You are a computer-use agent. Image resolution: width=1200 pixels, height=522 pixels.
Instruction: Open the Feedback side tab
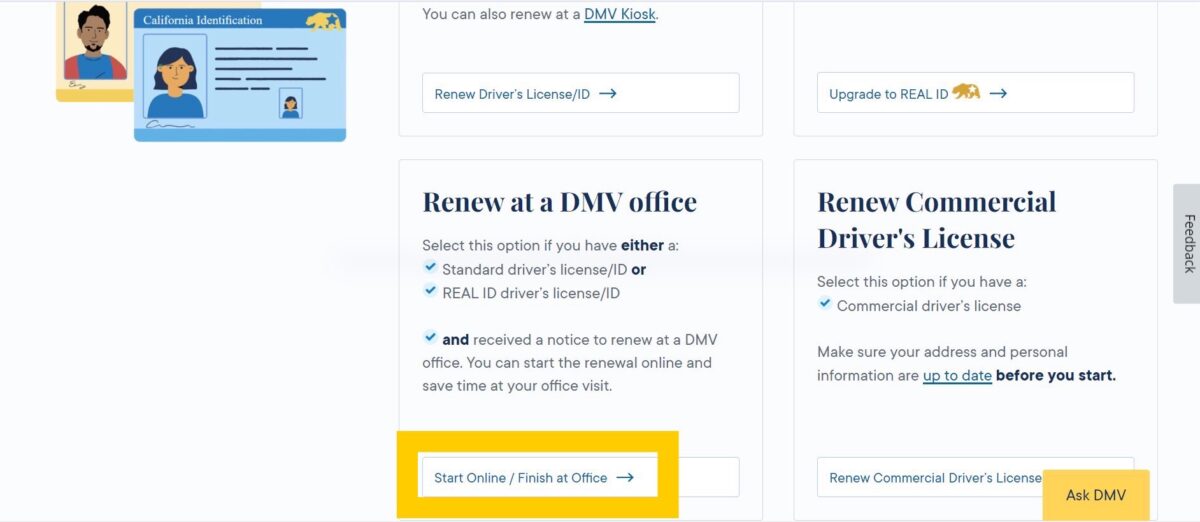pyautogui.click(x=1187, y=243)
